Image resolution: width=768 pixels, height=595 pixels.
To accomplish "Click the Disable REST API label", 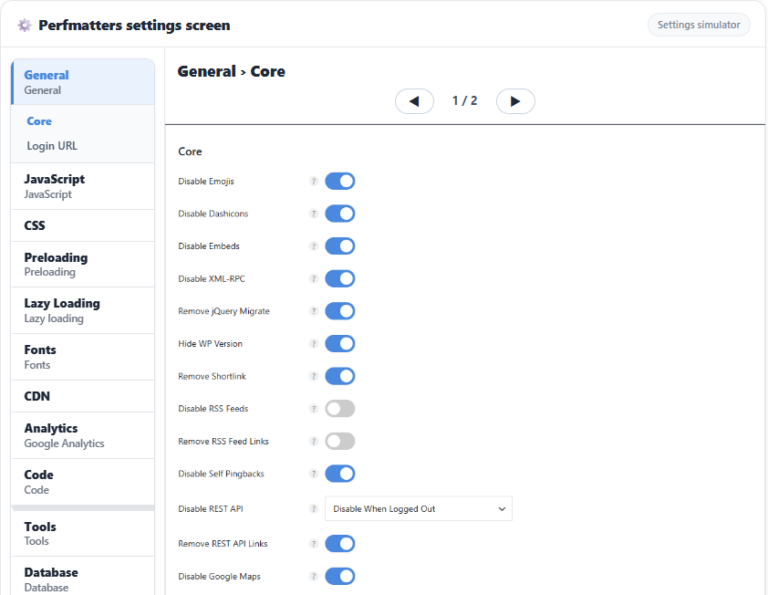I will click(211, 509).
